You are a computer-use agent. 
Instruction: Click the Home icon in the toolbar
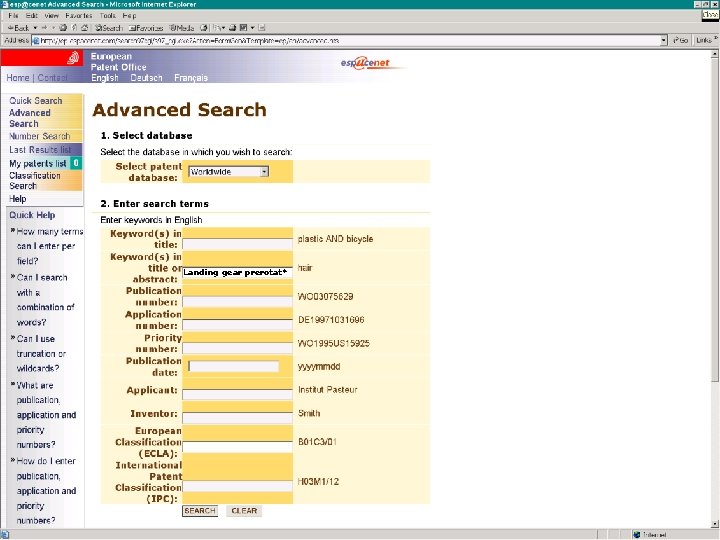pyautogui.click(x=85, y=28)
